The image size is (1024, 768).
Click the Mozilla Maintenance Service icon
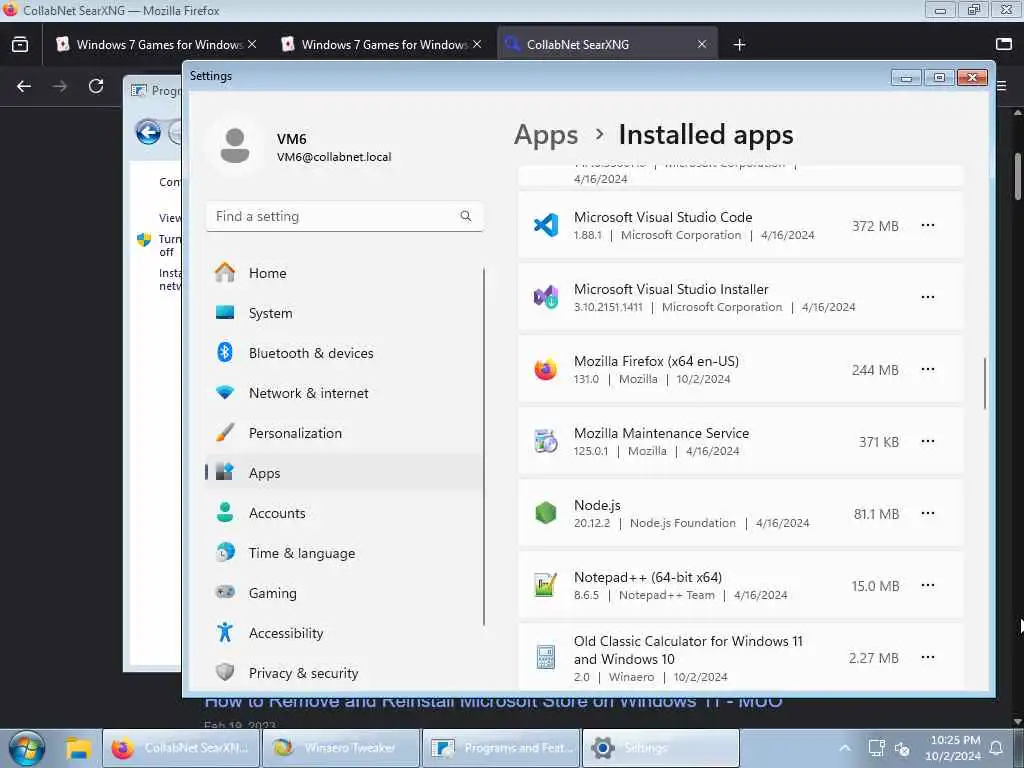coord(546,442)
